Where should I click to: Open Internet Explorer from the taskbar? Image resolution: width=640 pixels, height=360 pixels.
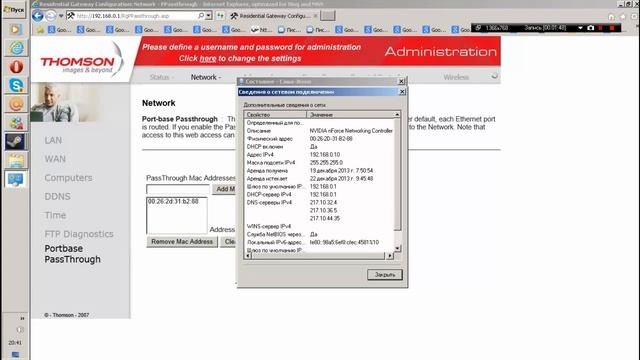[x=16, y=48]
